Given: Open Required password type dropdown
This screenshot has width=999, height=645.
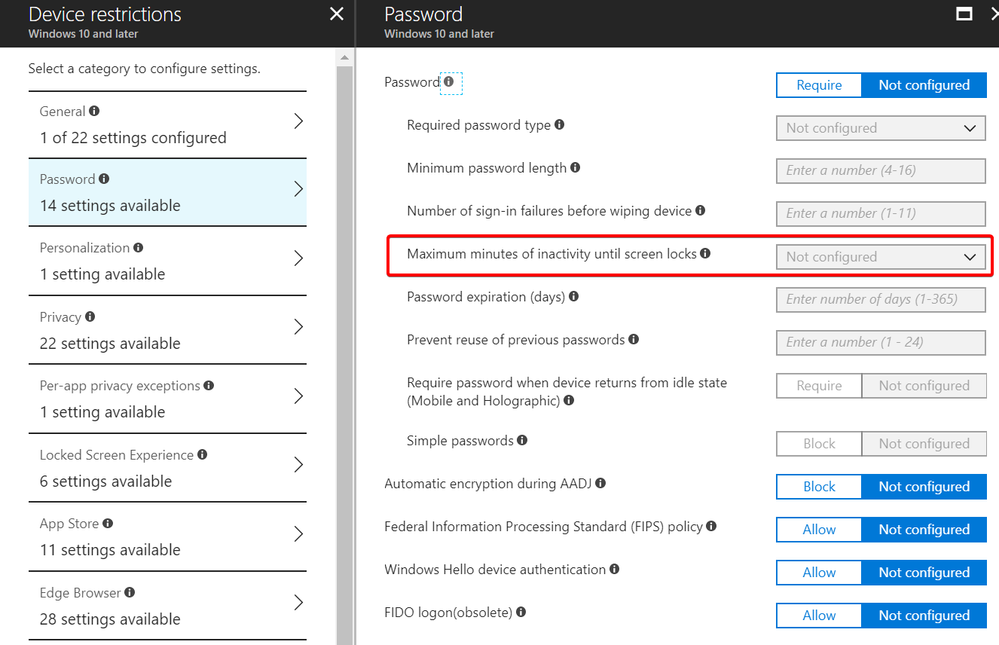Looking at the screenshot, I should [x=881, y=128].
